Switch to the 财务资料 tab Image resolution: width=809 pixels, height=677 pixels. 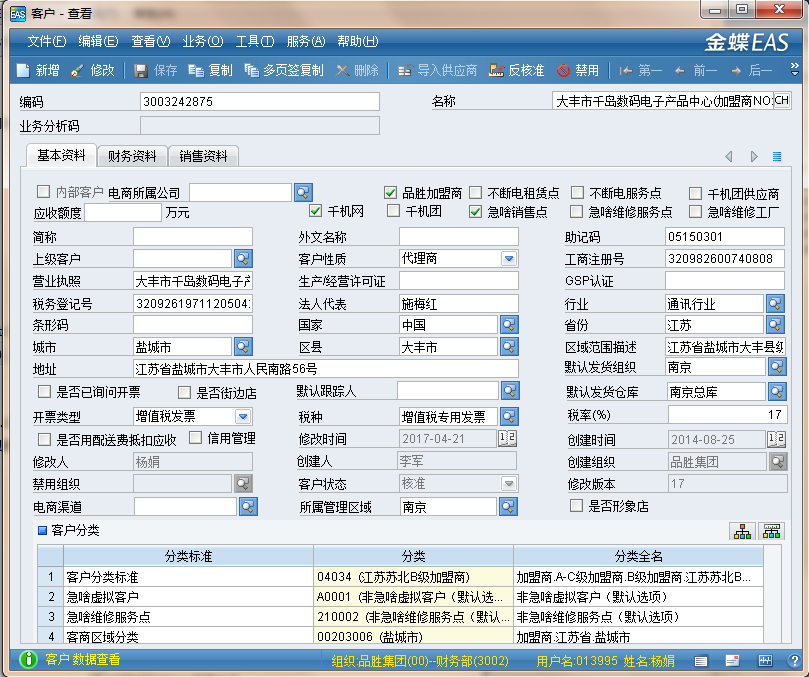(132, 156)
